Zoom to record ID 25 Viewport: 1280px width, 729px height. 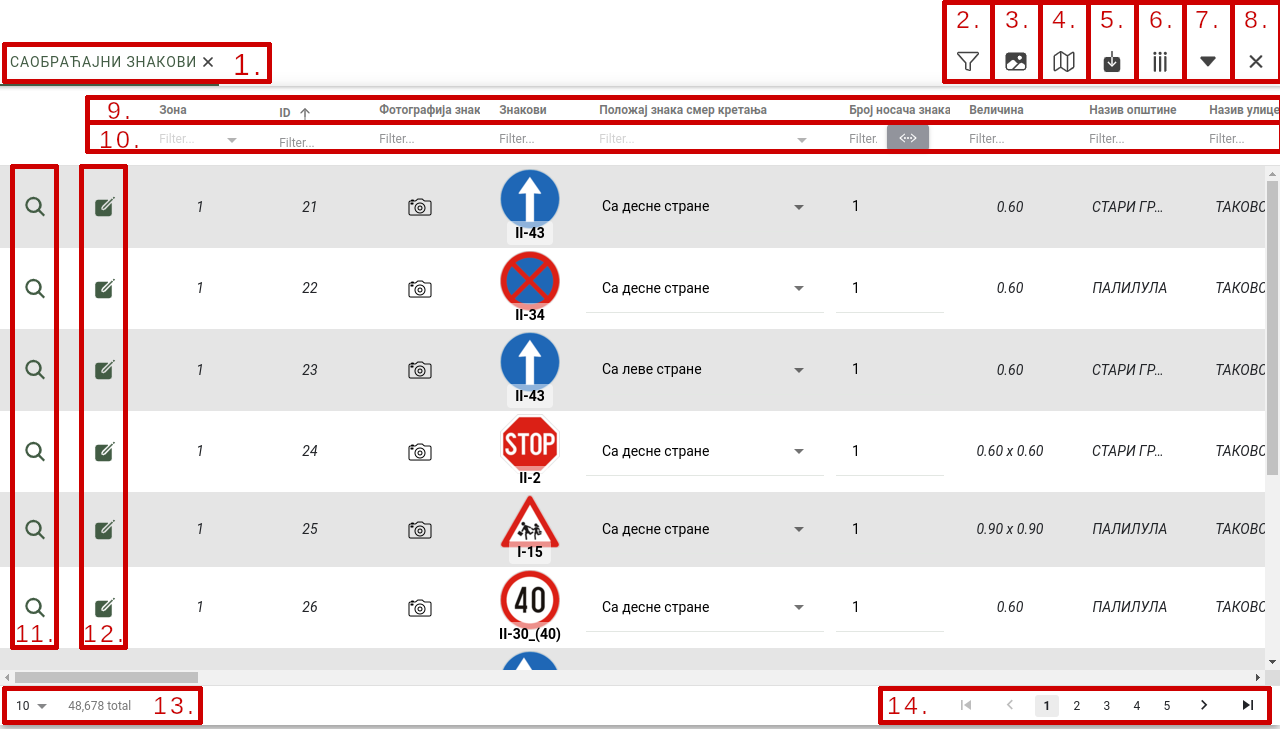coord(35,530)
